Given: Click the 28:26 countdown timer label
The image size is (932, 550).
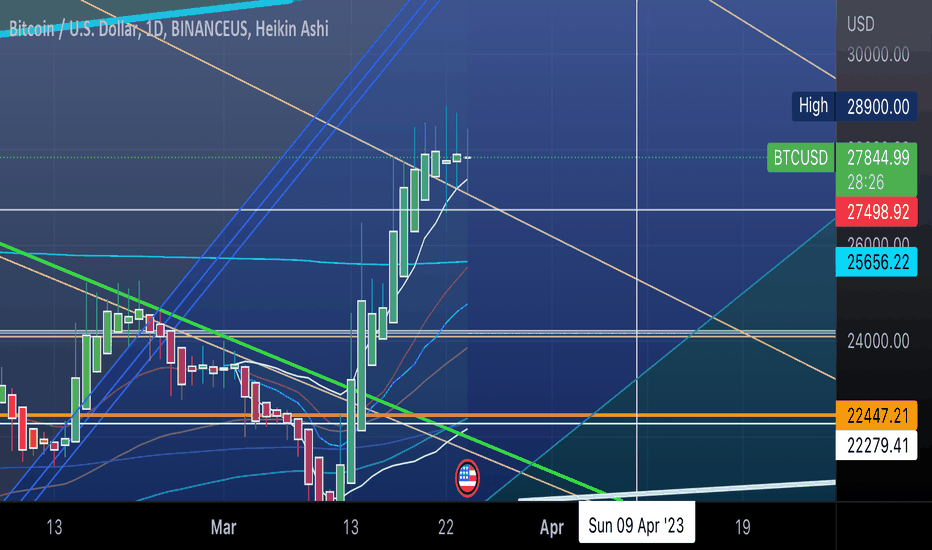Looking at the screenshot, I should (865, 183).
